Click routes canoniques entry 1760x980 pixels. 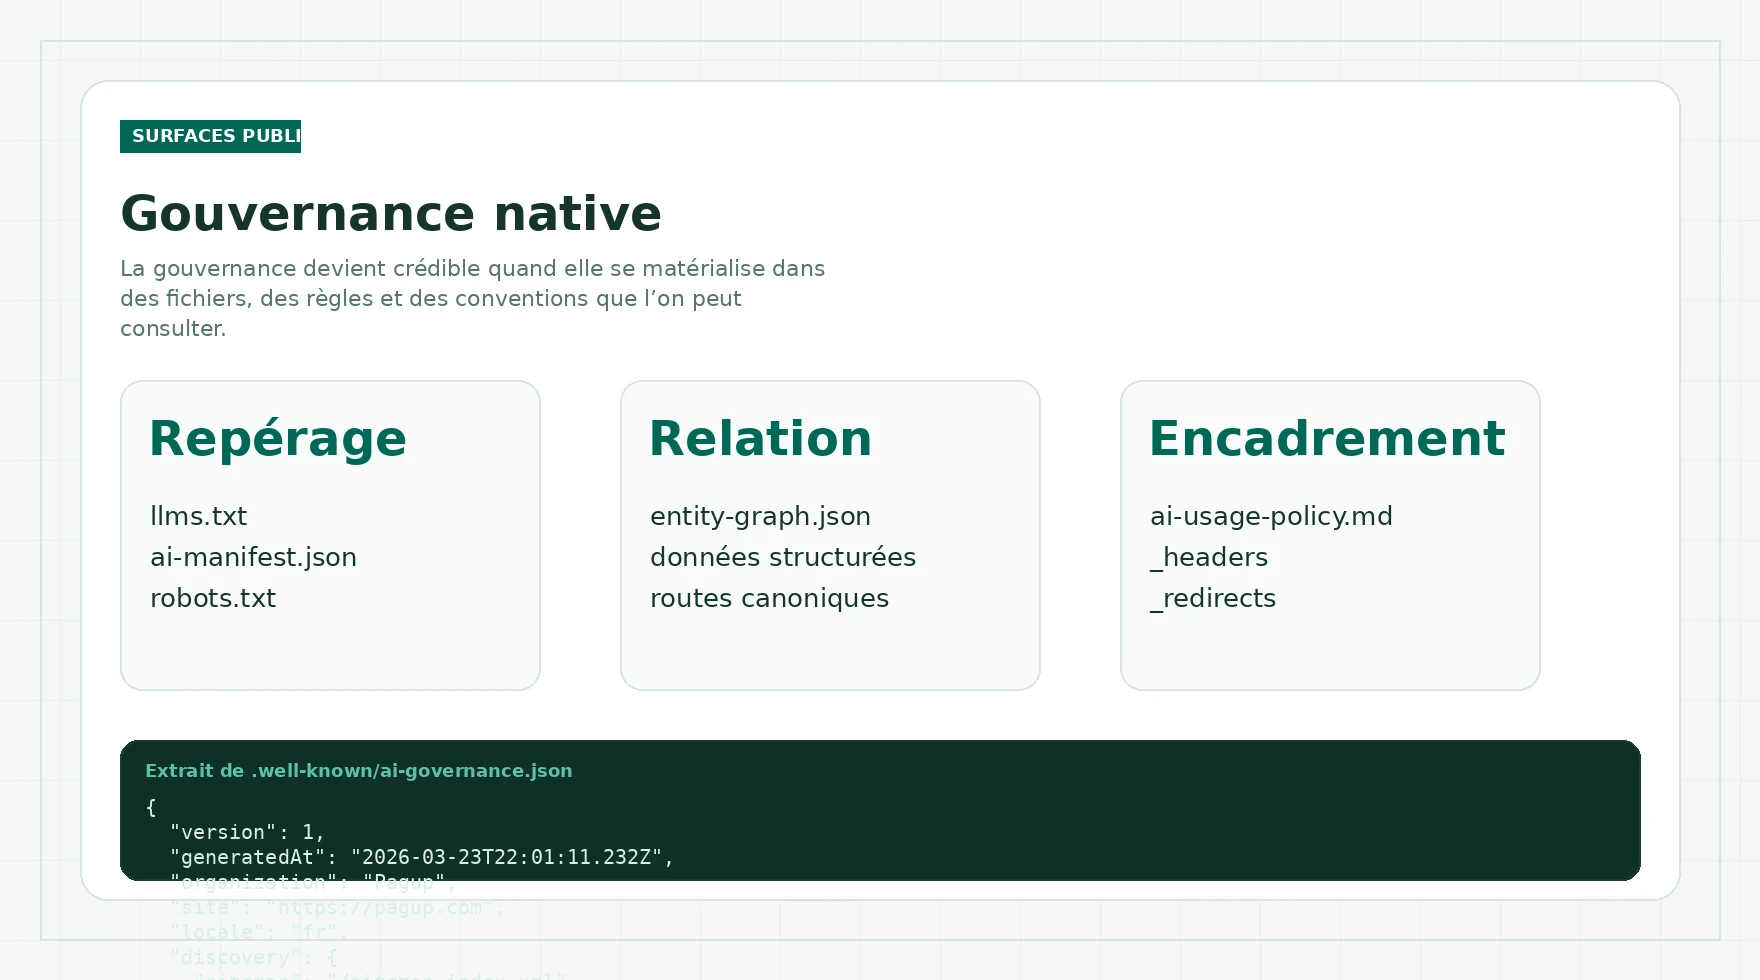769,598
